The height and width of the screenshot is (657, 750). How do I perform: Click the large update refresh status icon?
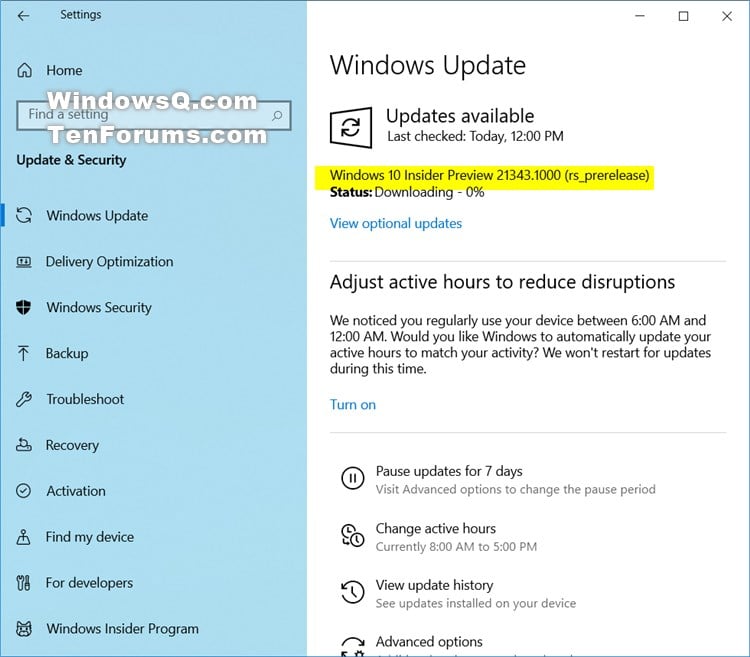coord(351,128)
